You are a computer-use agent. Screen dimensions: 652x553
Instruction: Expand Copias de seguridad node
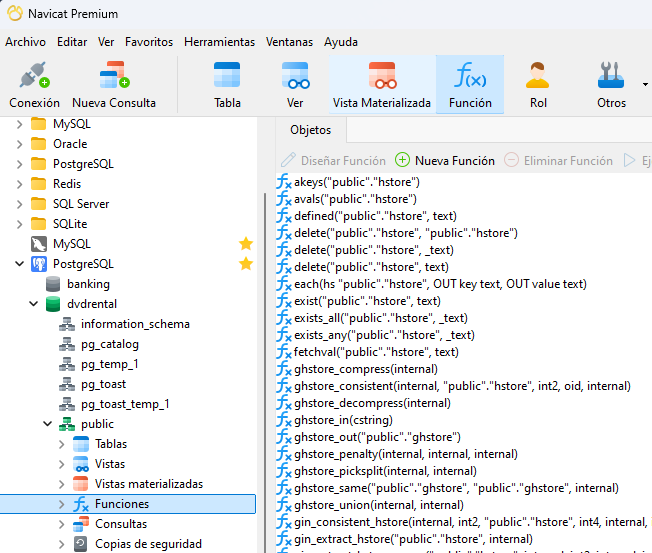(x=62, y=544)
